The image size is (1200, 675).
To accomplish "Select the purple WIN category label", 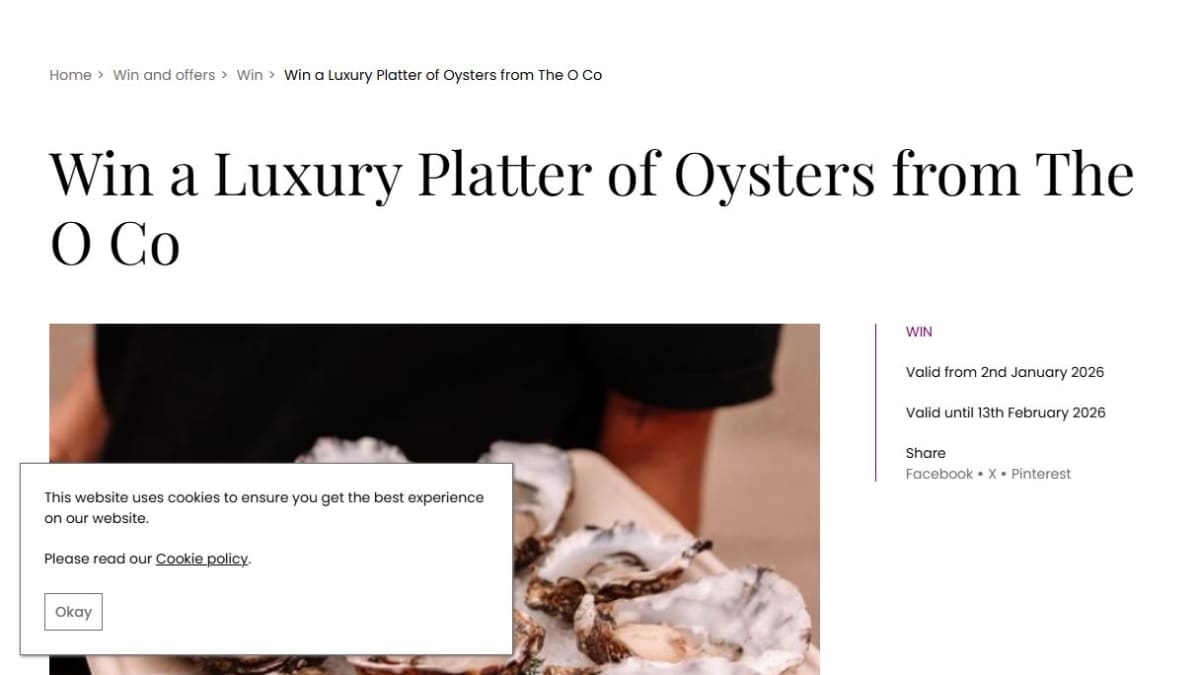I will click(x=919, y=332).
